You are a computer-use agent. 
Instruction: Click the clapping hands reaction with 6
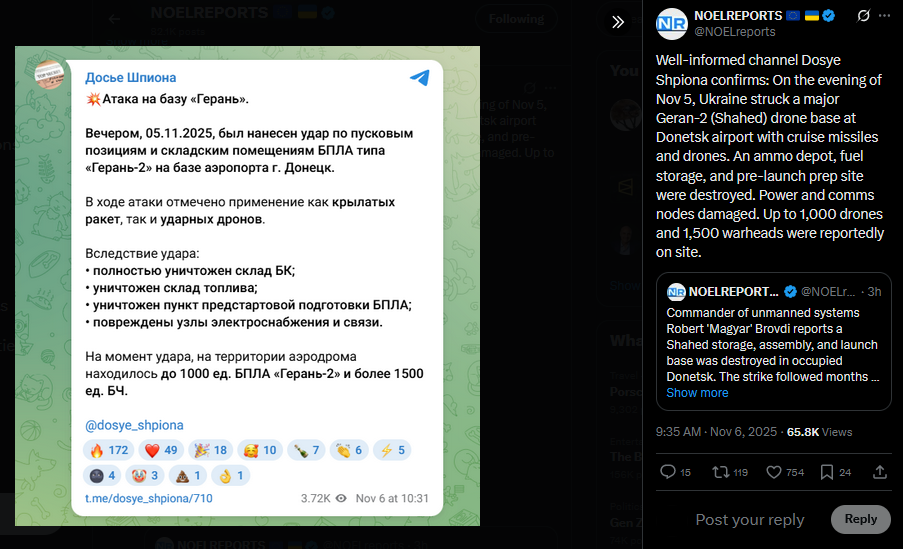tap(349, 450)
